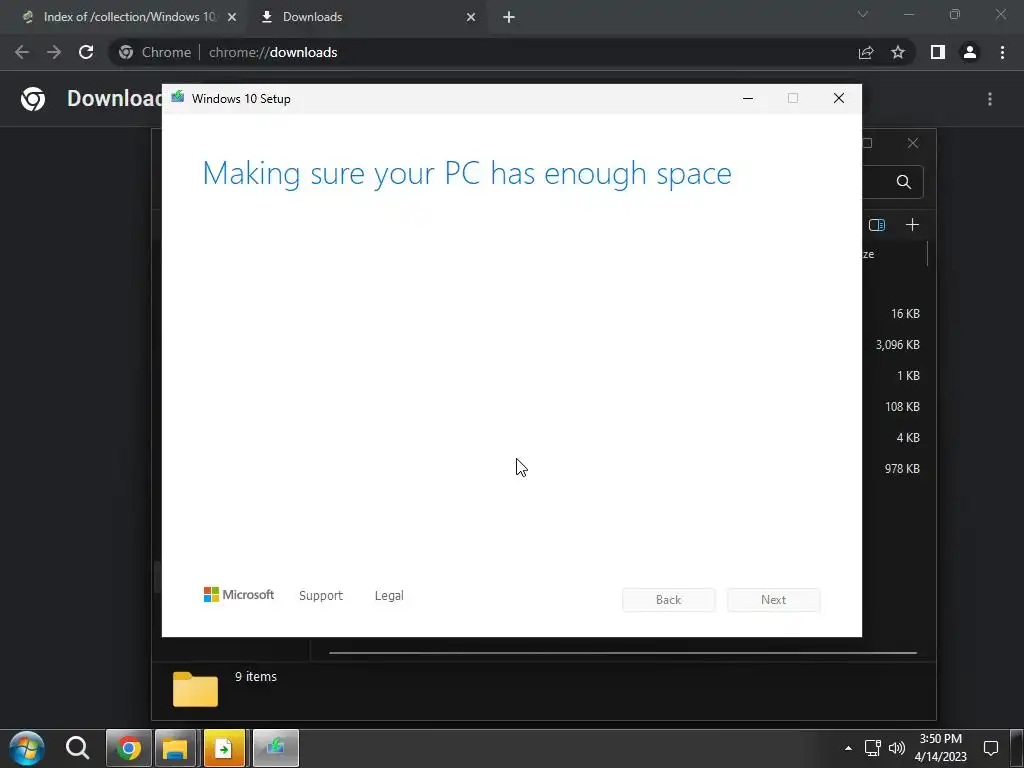
Task: Show hidden system tray icons
Action: tap(848, 748)
